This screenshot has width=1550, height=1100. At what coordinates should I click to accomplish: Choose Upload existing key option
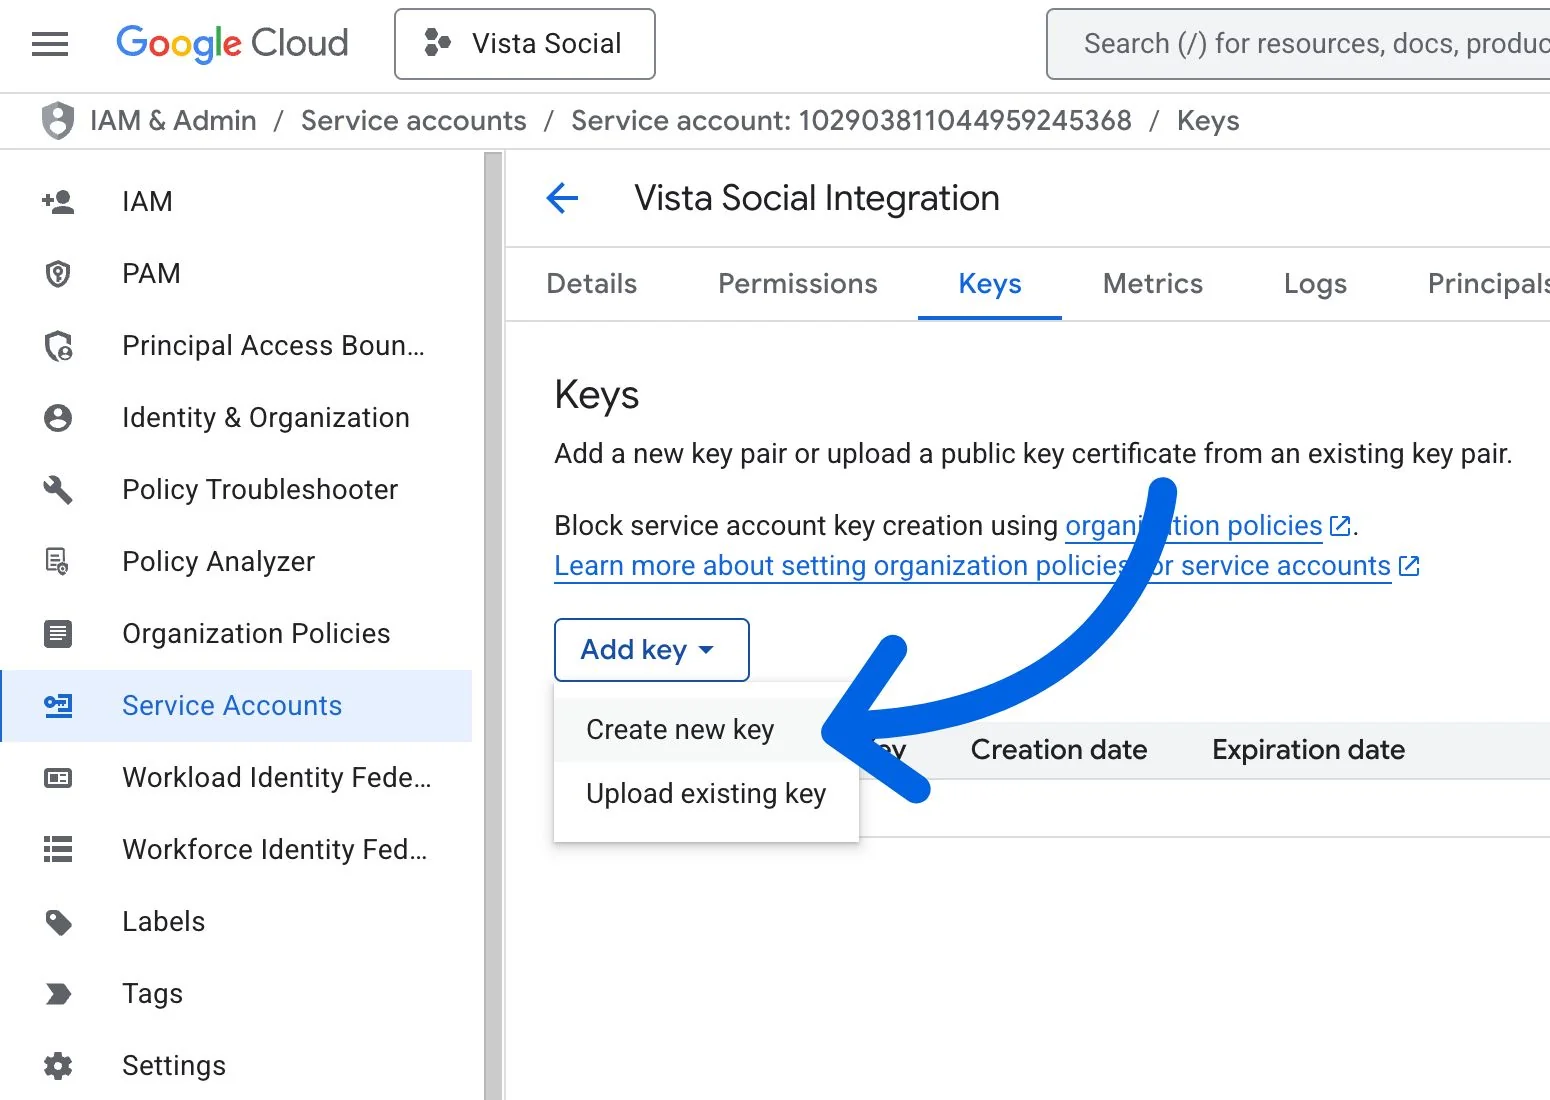(x=706, y=794)
